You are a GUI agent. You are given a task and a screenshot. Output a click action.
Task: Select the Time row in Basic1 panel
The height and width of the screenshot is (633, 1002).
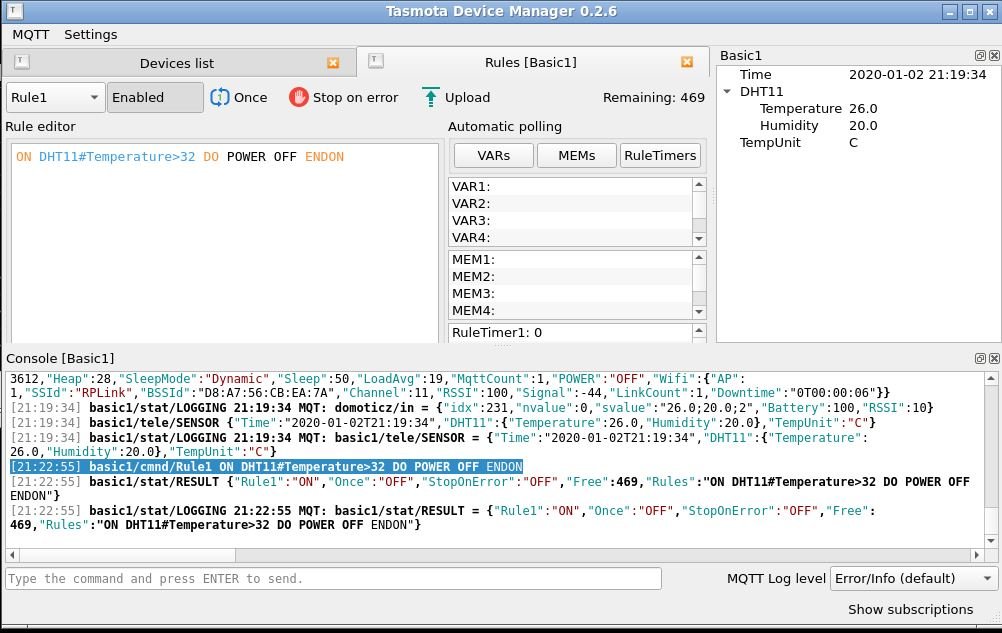859,75
